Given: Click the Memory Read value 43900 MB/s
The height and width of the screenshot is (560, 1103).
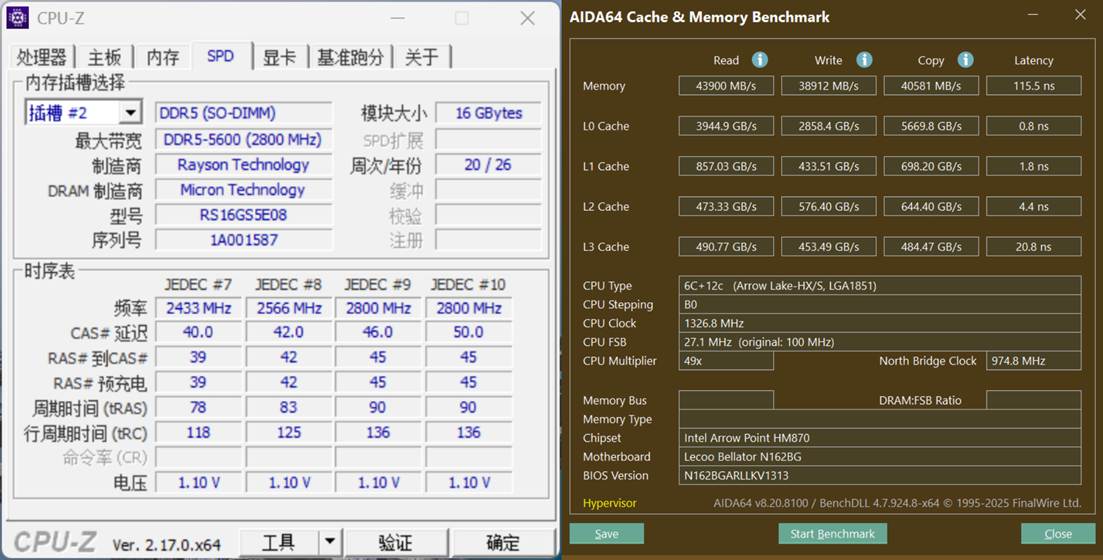Looking at the screenshot, I should tap(726, 86).
